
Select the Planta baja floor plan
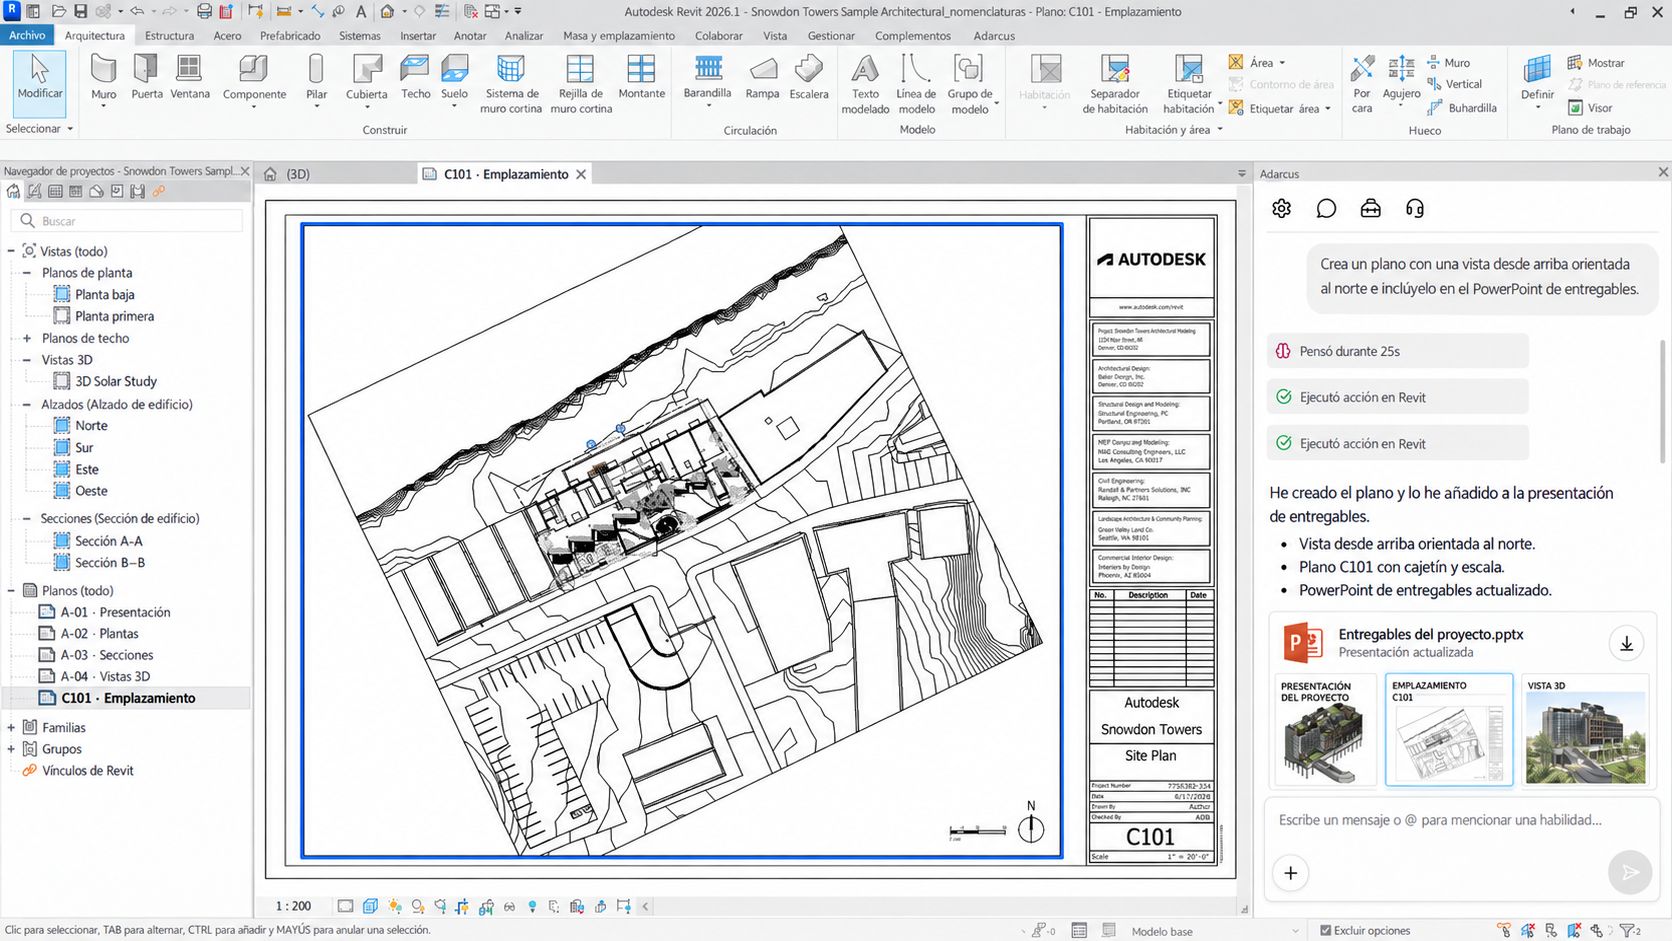pos(104,294)
